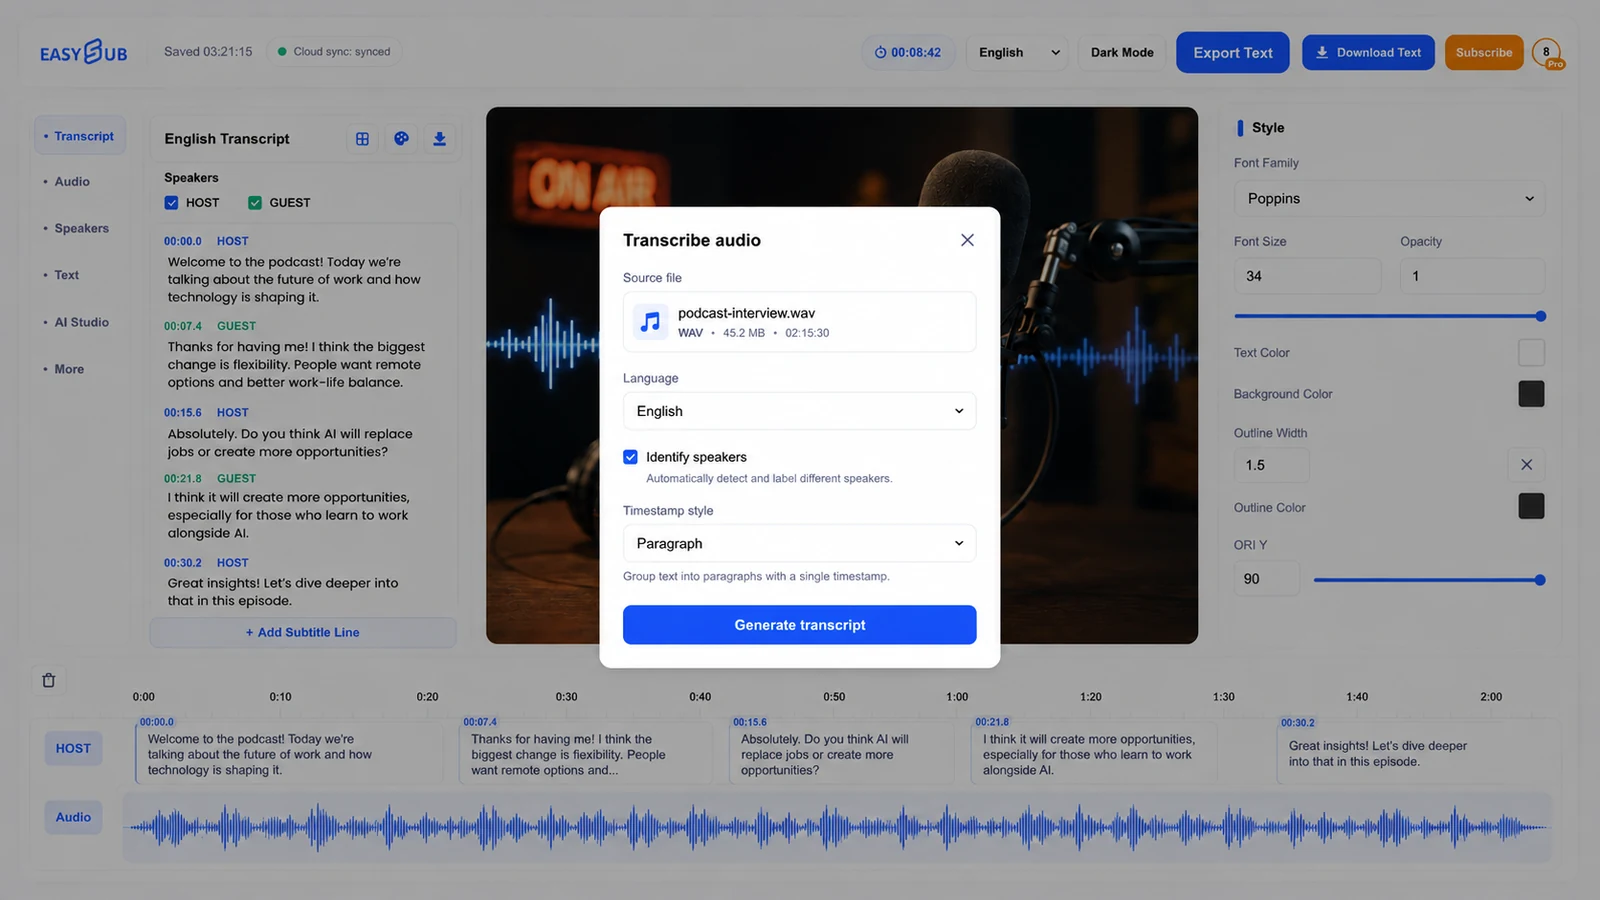Click the Download Text button
This screenshot has width=1600, height=900.
tap(1368, 52)
